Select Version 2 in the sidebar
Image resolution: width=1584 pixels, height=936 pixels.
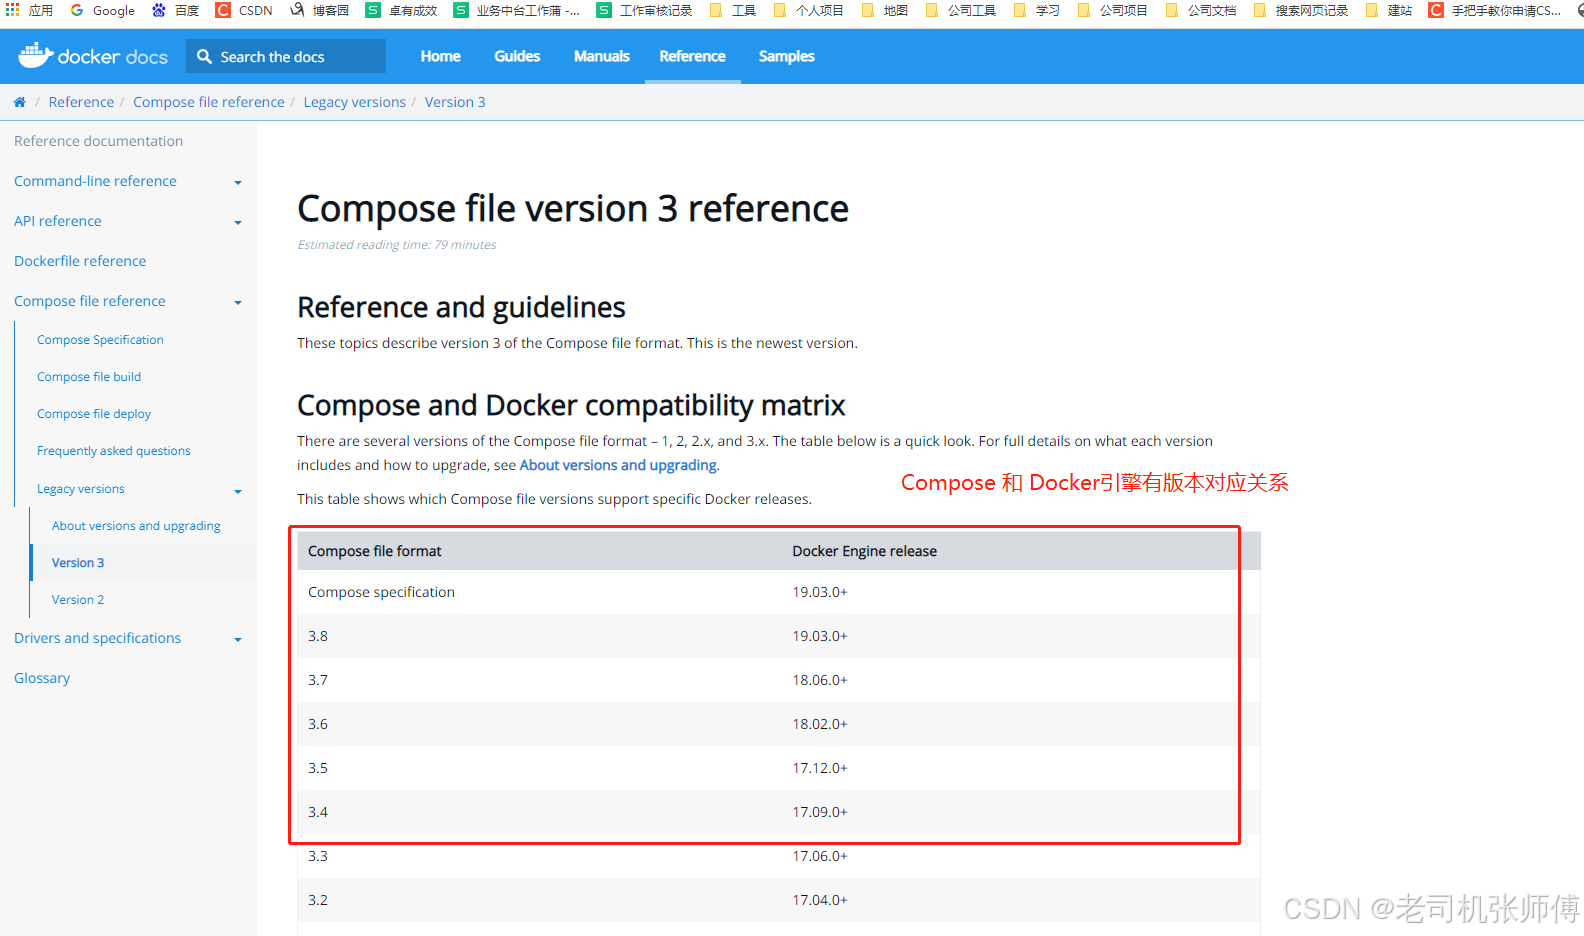pos(78,600)
